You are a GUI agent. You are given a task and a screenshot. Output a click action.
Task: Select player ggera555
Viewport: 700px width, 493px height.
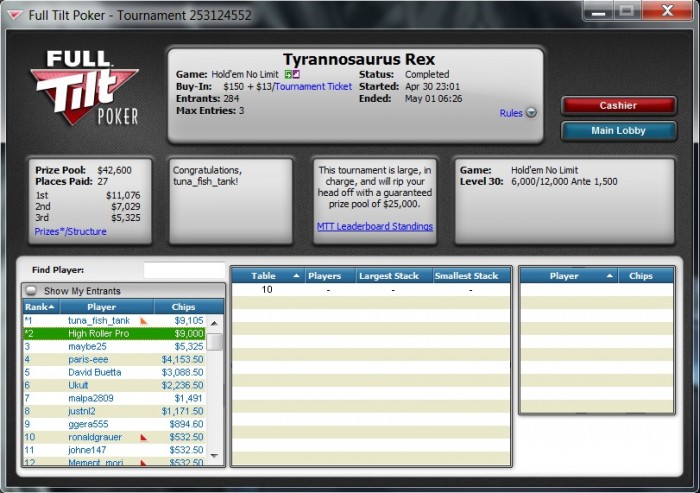pos(114,424)
